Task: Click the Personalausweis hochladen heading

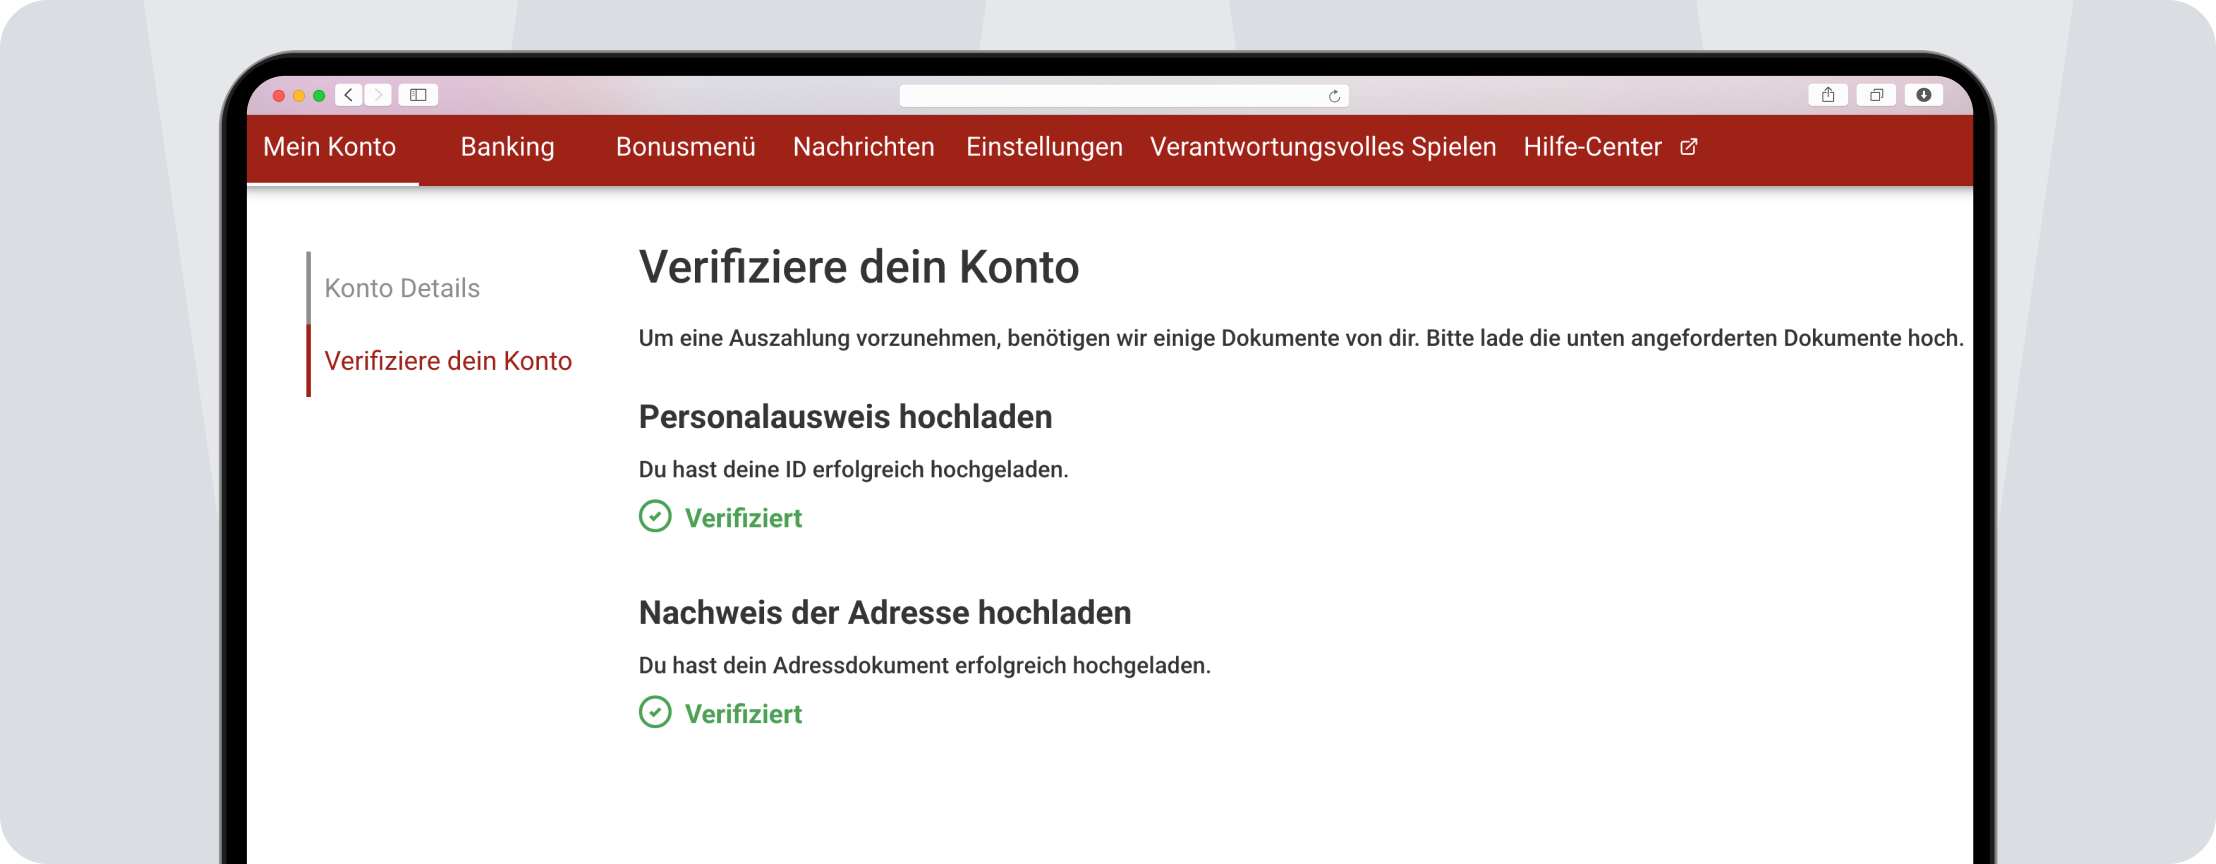Action: [845, 417]
